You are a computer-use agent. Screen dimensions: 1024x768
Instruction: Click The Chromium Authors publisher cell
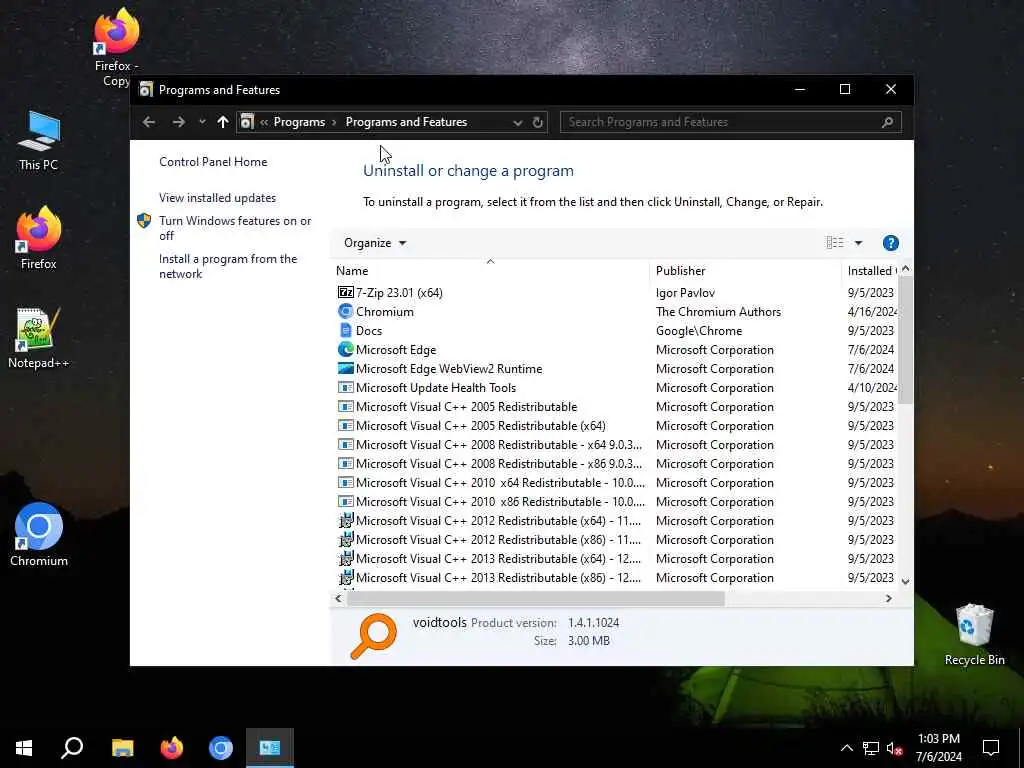tap(718, 312)
